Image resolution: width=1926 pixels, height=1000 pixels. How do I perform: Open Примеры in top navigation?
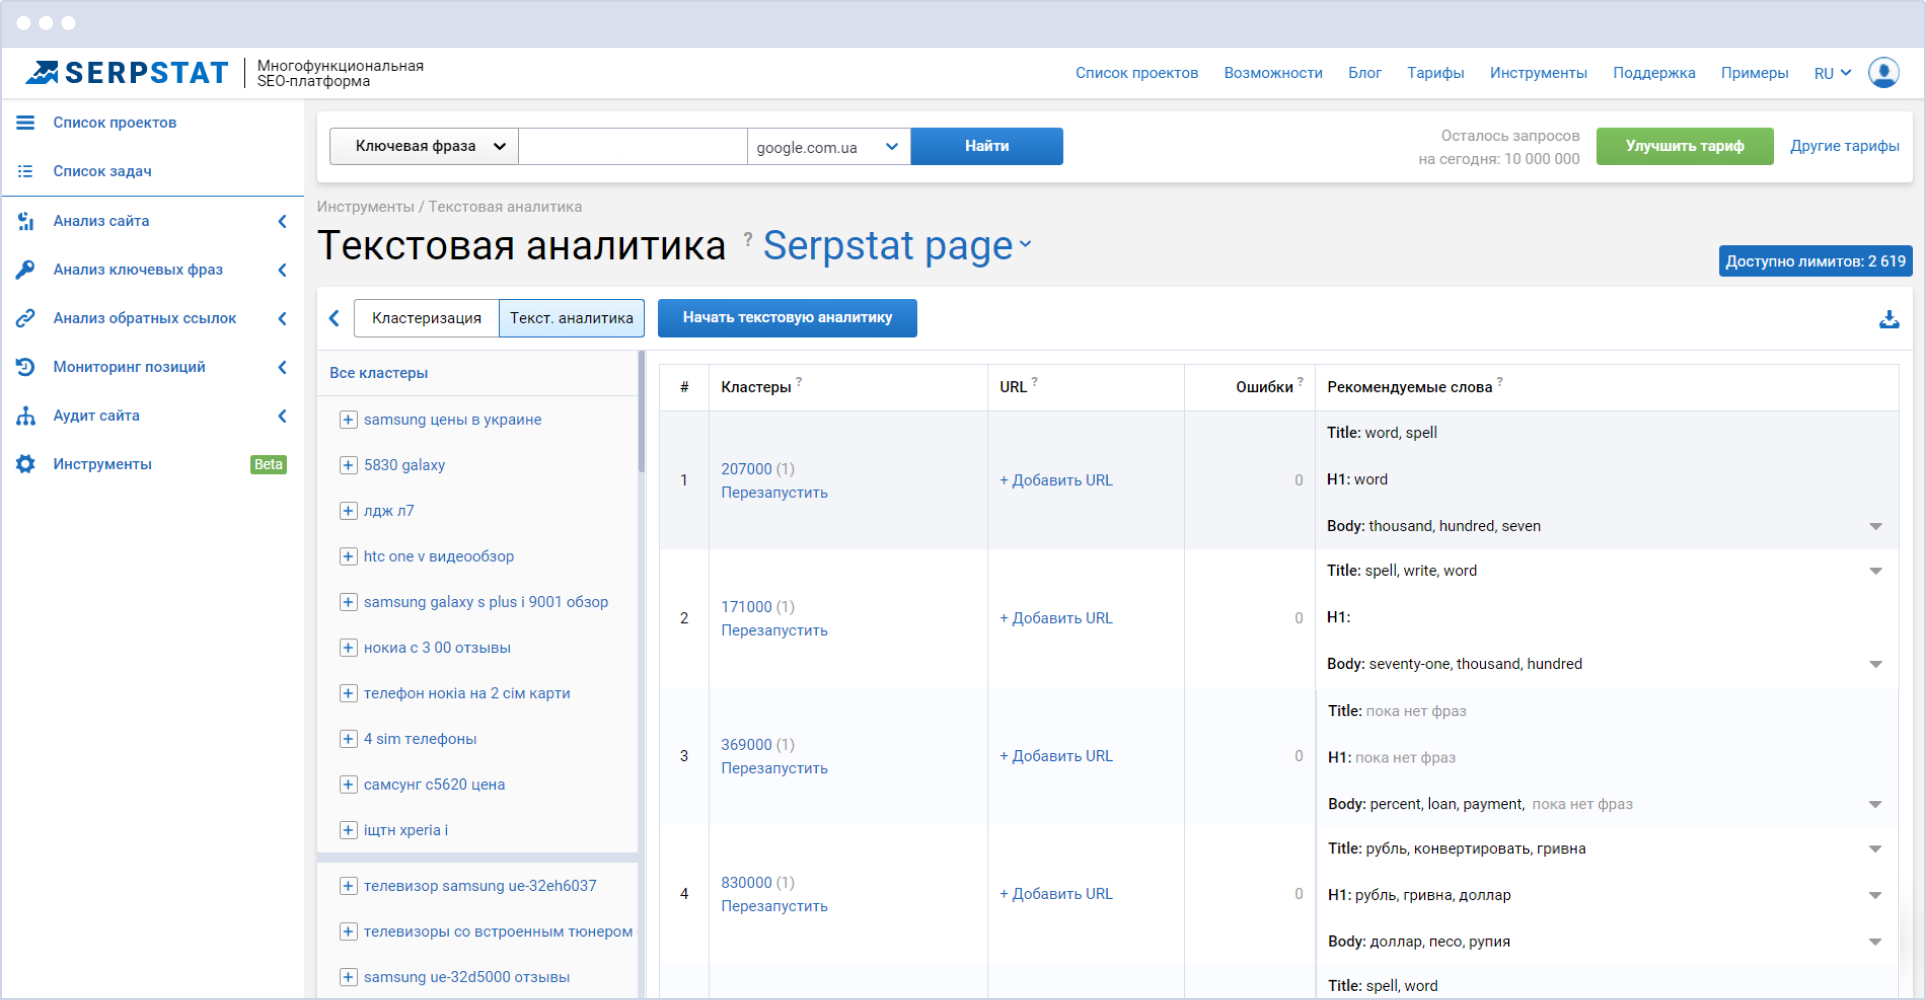tap(1754, 73)
